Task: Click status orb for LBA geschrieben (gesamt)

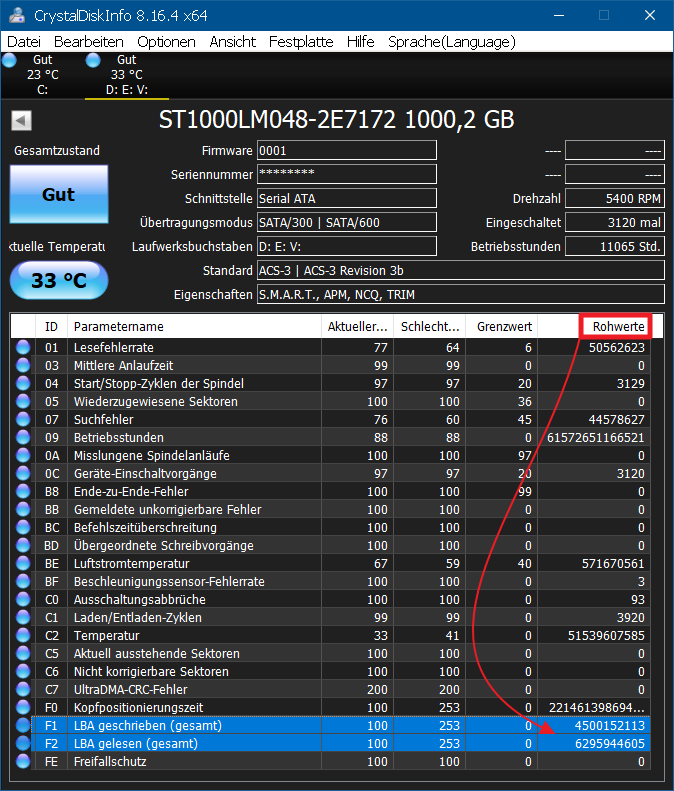Action: pyautogui.click(x=23, y=725)
